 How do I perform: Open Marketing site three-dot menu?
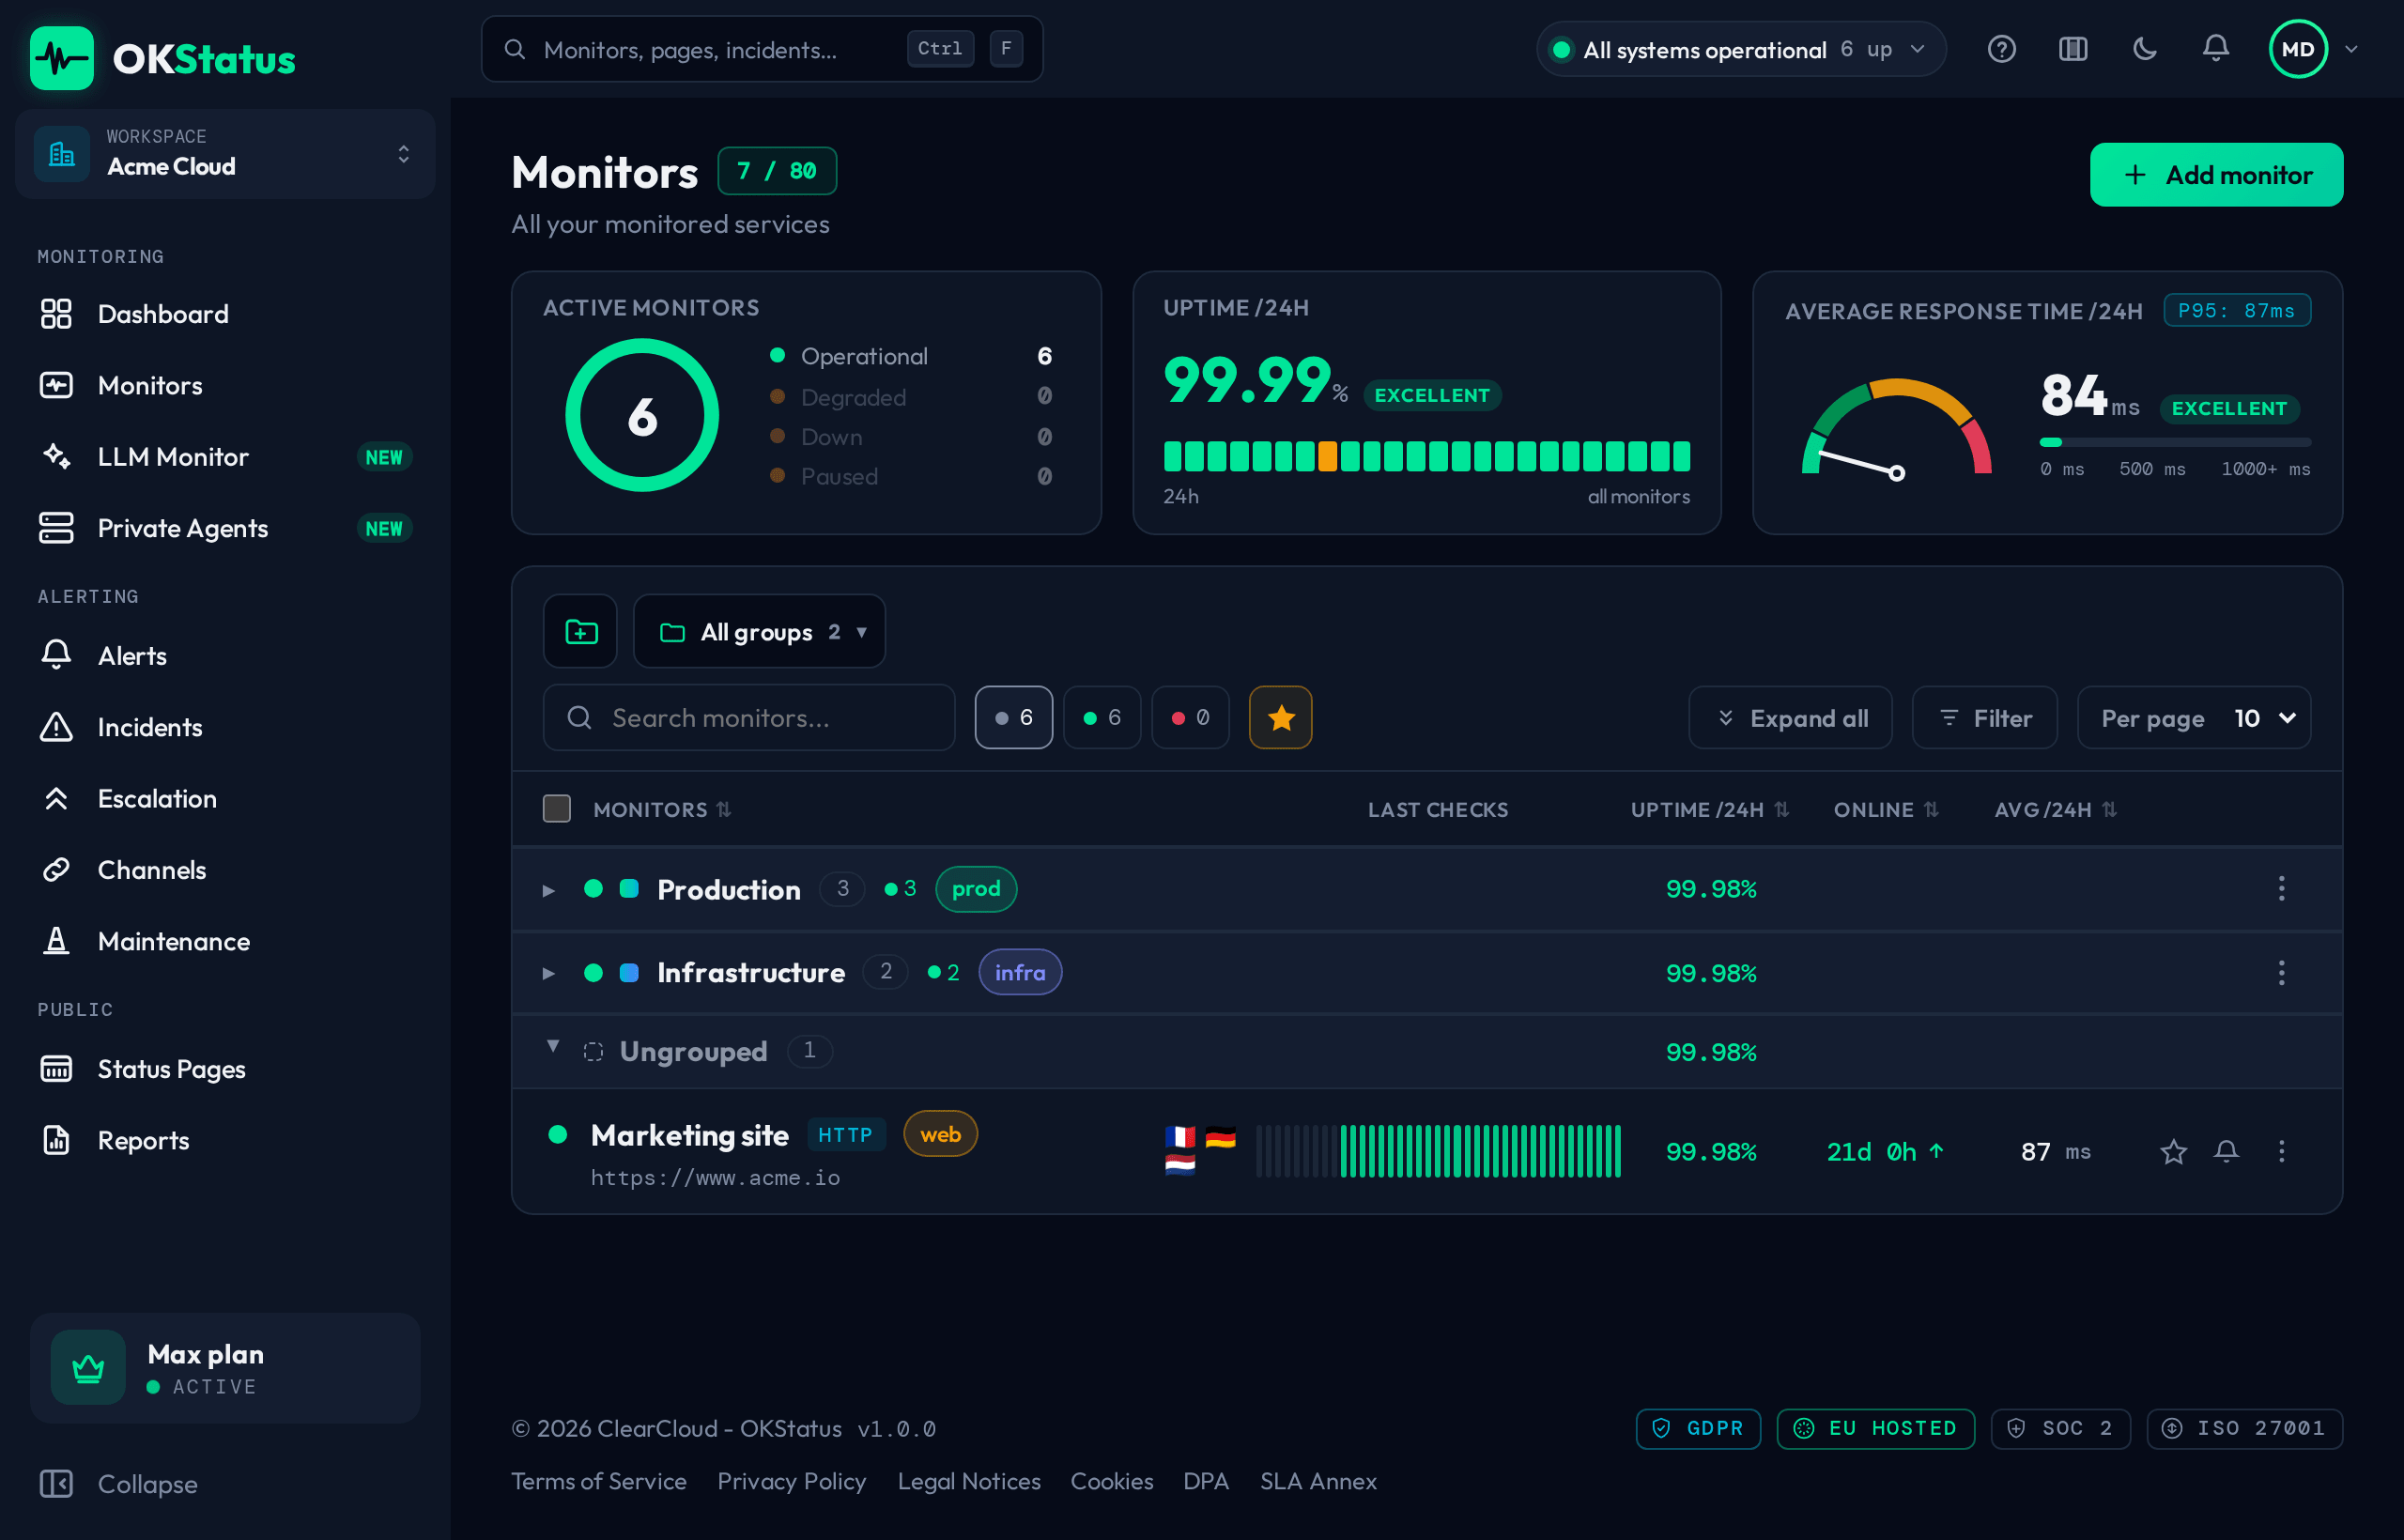2281,1151
